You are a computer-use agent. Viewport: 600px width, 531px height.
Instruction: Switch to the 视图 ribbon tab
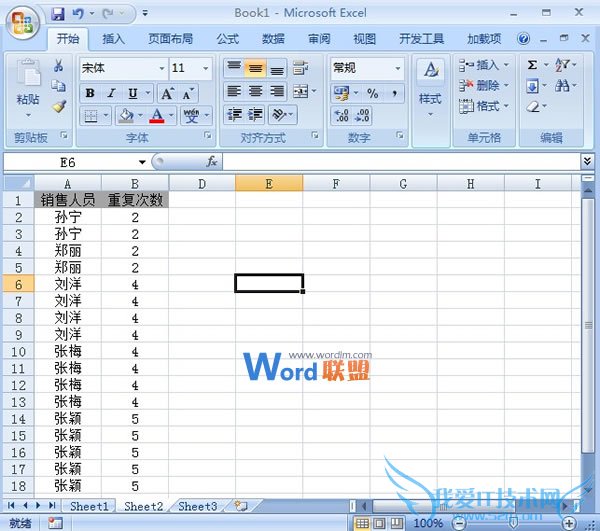click(364, 39)
